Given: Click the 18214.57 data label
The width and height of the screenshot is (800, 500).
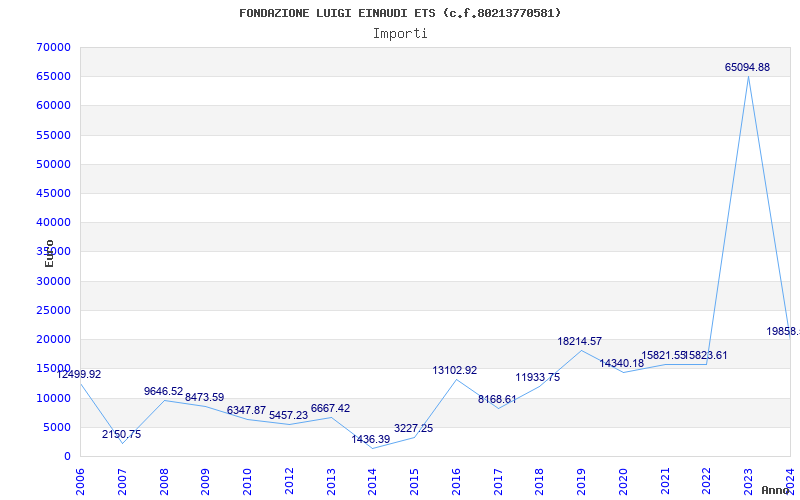Looking at the screenshot, I should coord(580,342).
